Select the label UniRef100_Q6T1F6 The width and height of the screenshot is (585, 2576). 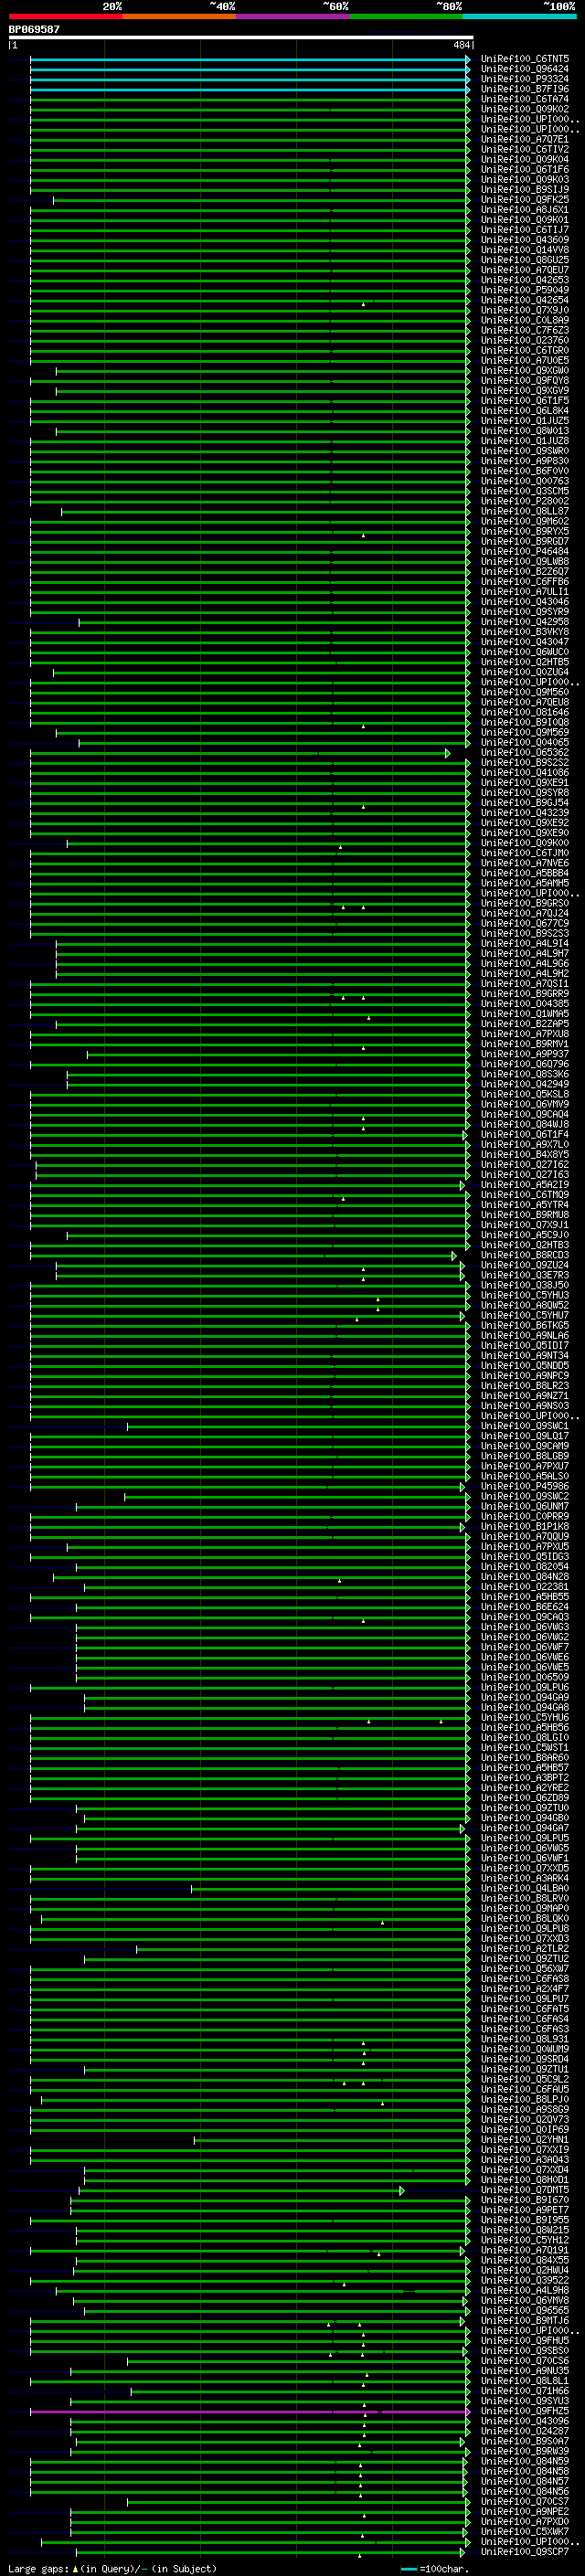coord(525,169)
